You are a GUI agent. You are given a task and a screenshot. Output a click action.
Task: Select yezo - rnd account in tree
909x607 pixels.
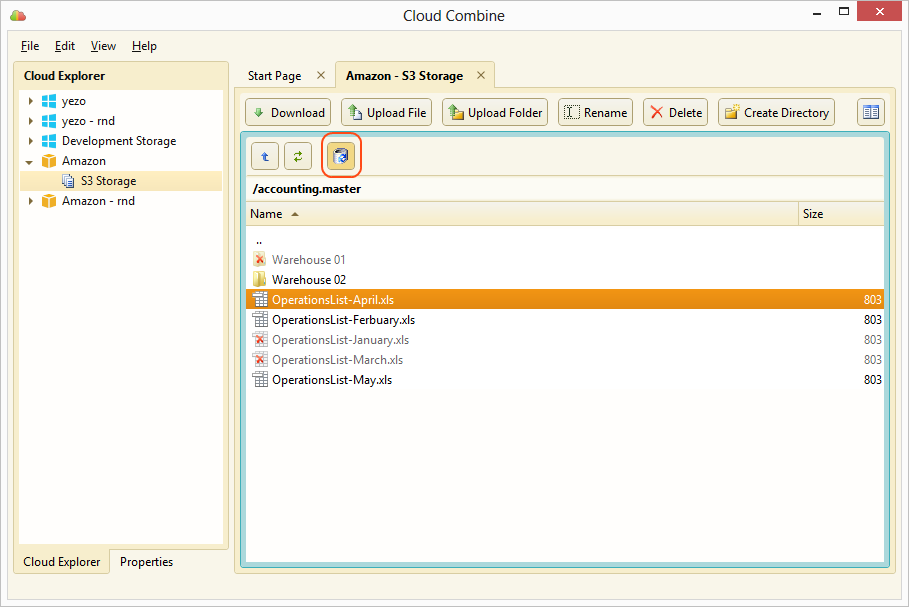point(88,121)
